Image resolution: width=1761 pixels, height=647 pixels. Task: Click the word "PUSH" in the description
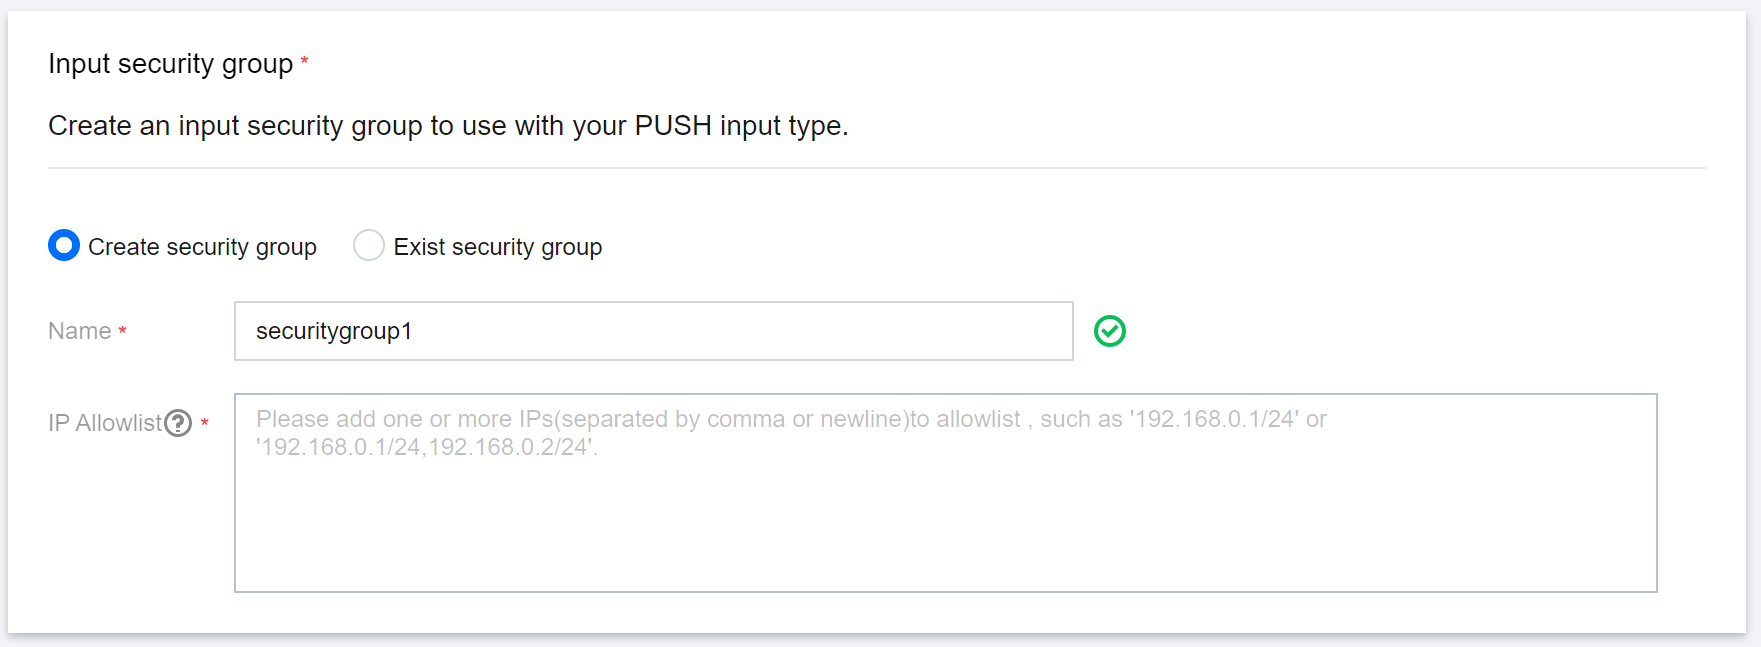coord(673,126)
